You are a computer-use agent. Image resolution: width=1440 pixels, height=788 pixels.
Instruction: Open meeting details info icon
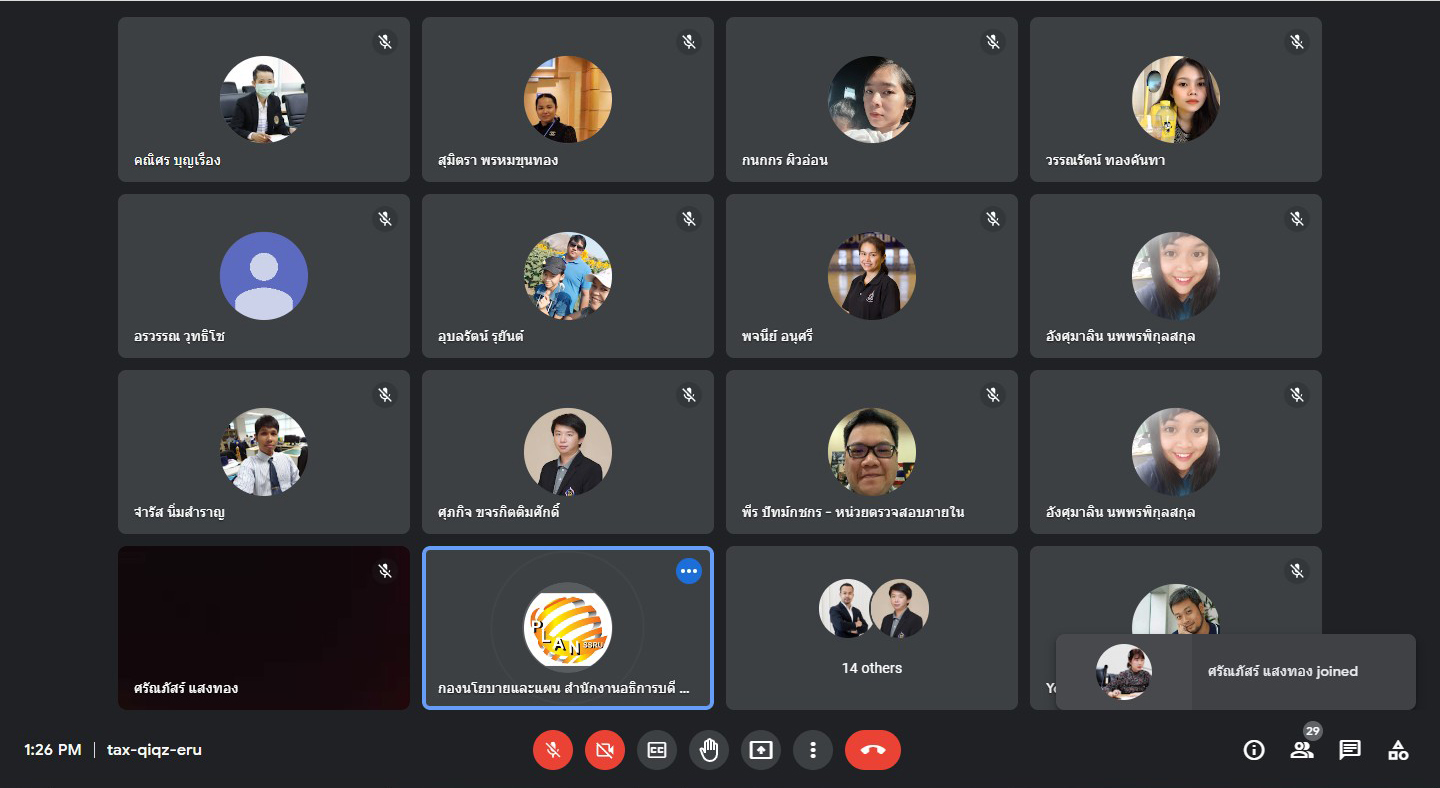(x=1254, y=750)
